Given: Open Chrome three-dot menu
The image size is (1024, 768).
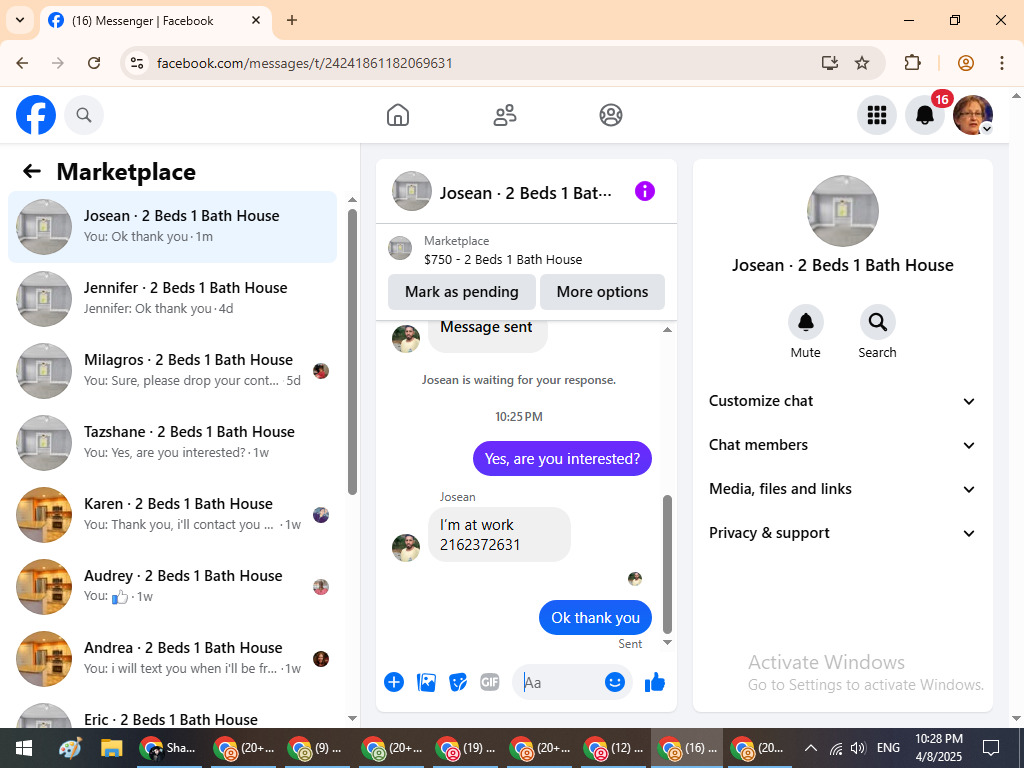Looking at the screenshot, I should [x=1002, y=63].
